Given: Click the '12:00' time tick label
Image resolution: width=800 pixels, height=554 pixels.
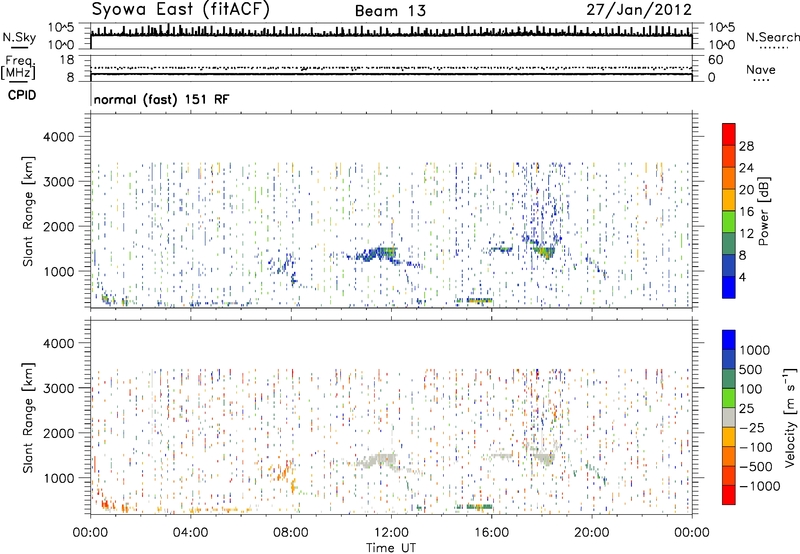Looking at the screenshot, I should [391, 533].
